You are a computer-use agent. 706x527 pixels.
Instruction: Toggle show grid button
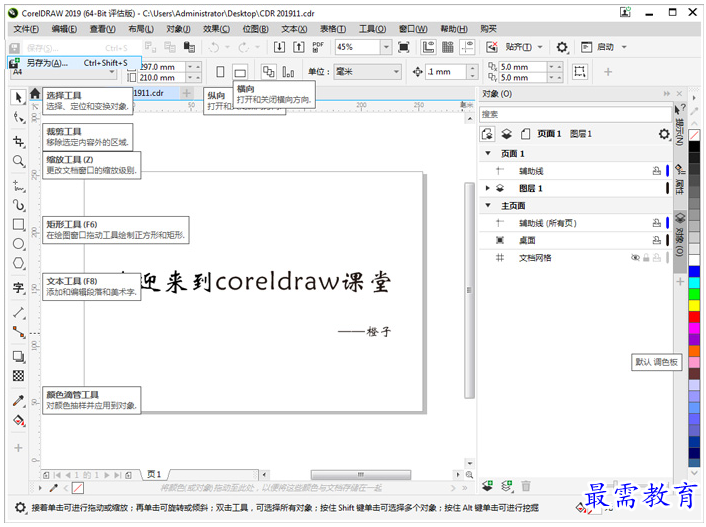[x=448, y=47]
